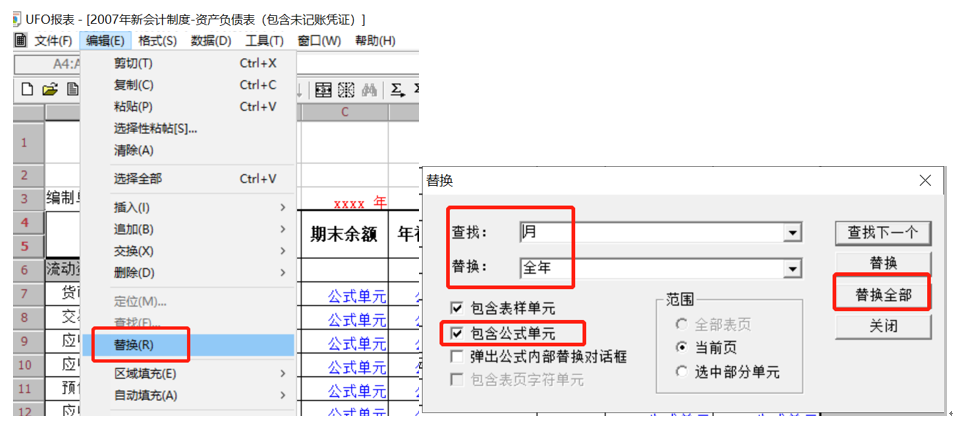Click the New document toolbar icon
This screenshot has height=423, width=953.
point(28,89)
